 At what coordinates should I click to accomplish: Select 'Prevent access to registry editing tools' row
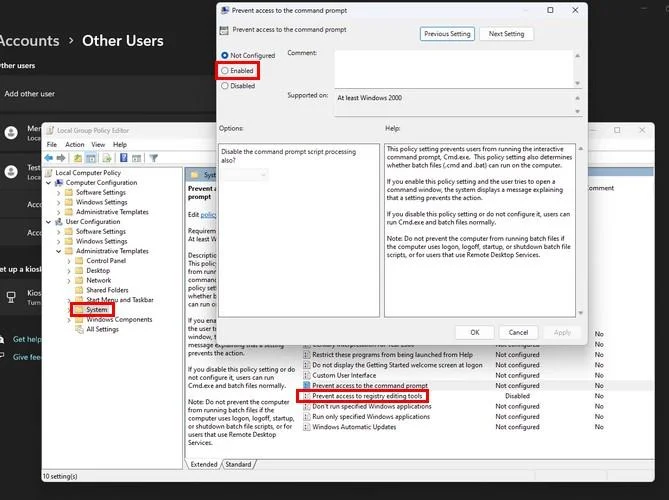(367, 396)
